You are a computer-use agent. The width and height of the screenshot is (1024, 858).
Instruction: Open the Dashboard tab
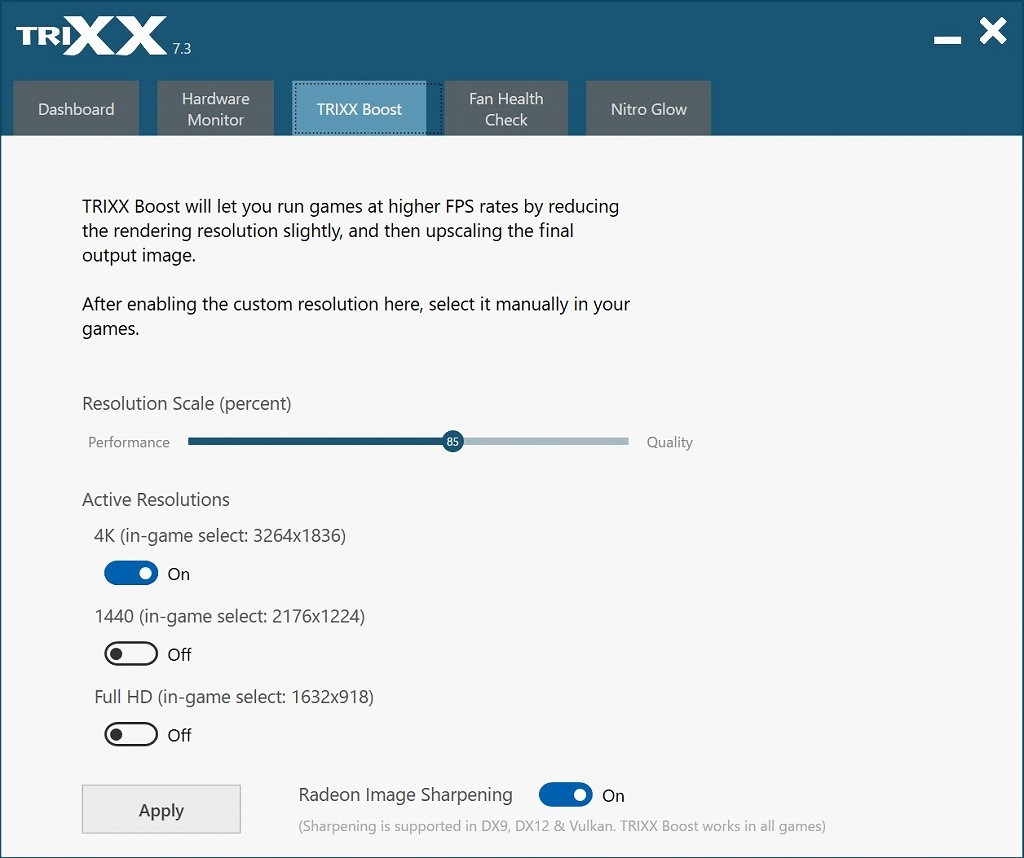76,108
